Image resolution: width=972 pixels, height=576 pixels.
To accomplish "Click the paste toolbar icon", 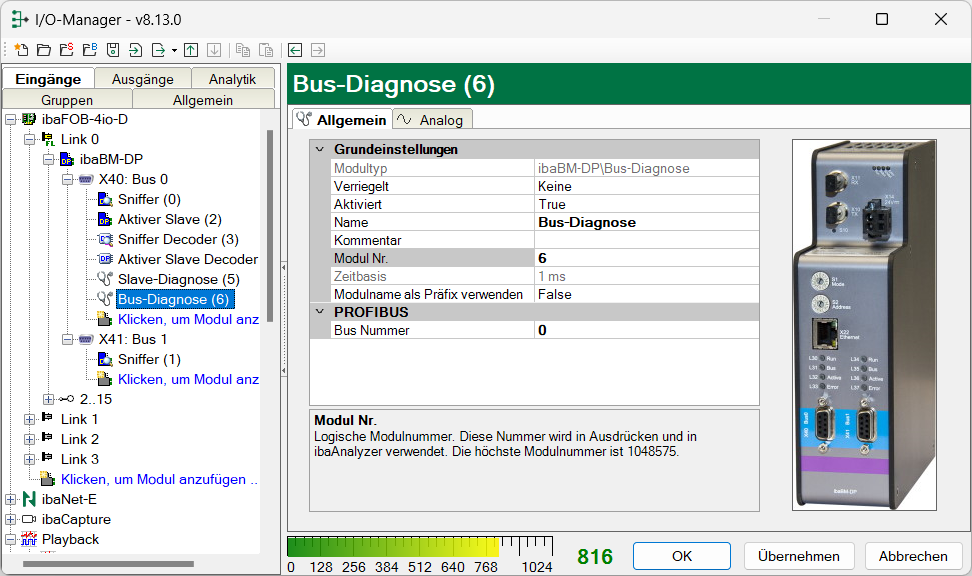I will [266, 50].
